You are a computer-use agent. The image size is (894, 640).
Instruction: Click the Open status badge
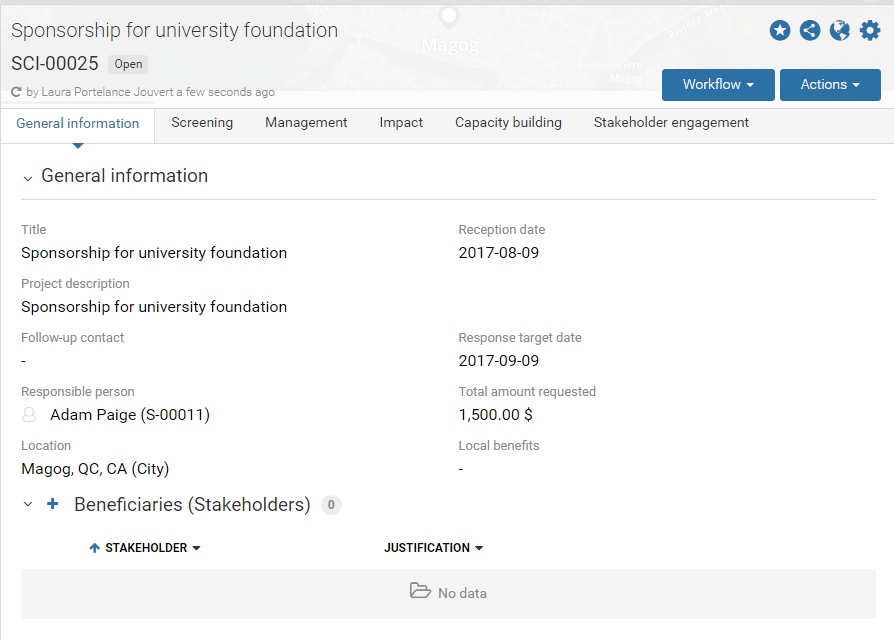[x=128, y=64]
